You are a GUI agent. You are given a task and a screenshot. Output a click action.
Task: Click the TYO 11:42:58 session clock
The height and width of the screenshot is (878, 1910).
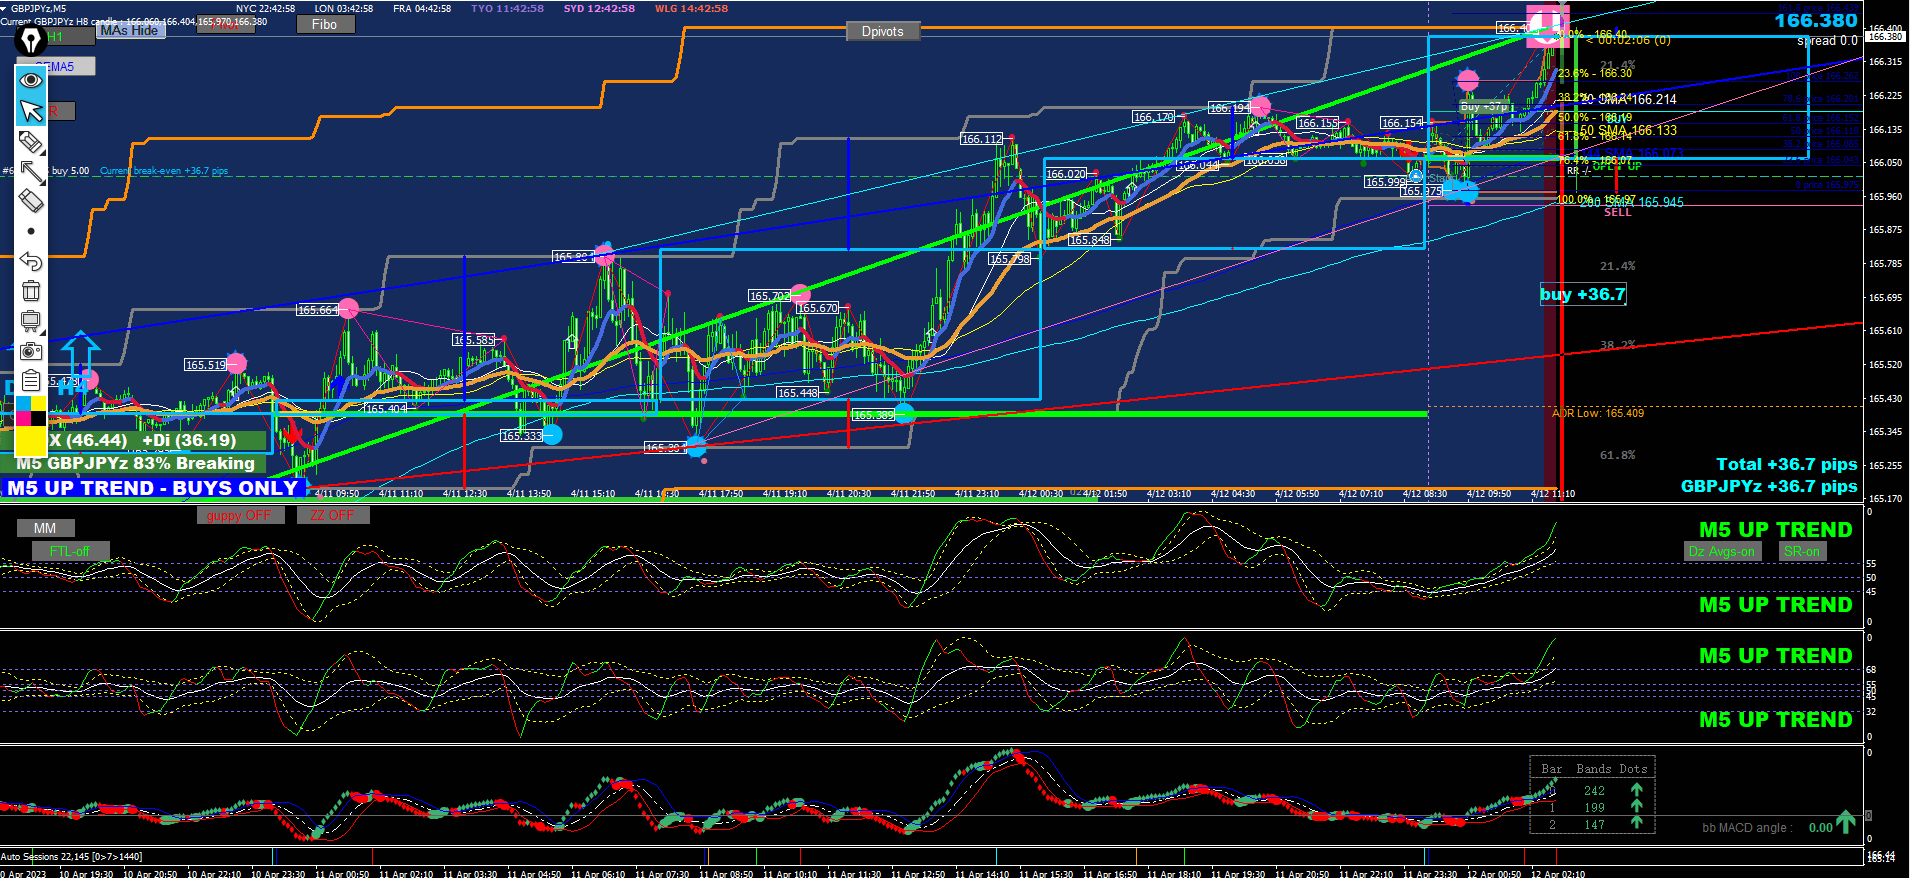click(x=507, y=8)
